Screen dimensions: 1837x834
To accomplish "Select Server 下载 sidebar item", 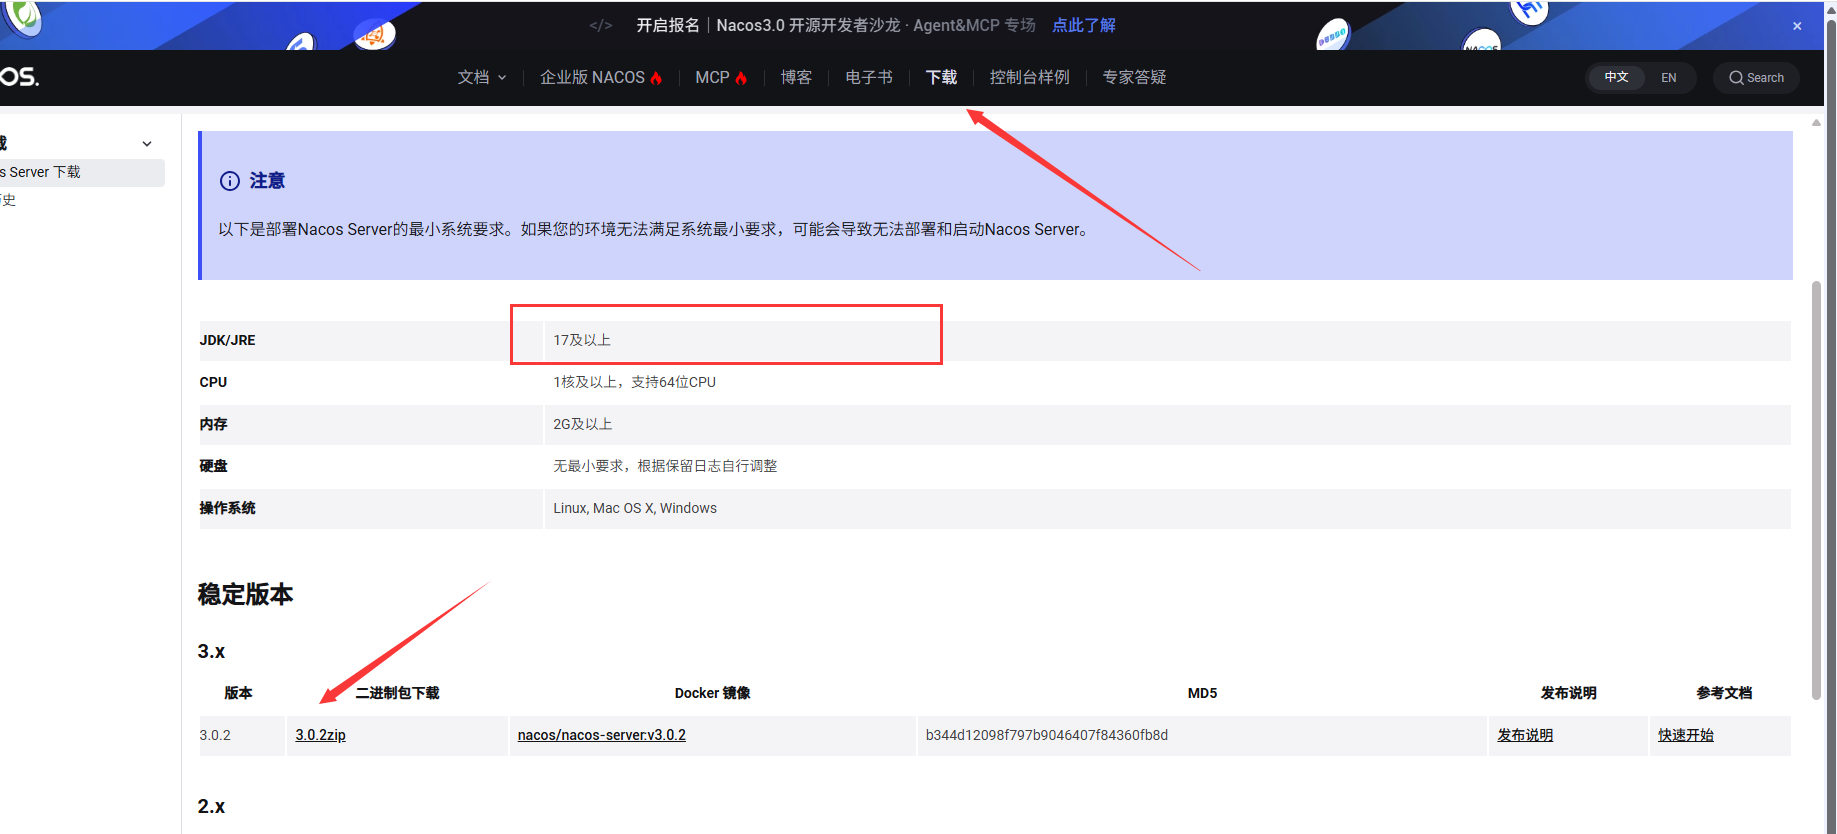I will pyautogui.click(x=82, y=172).
